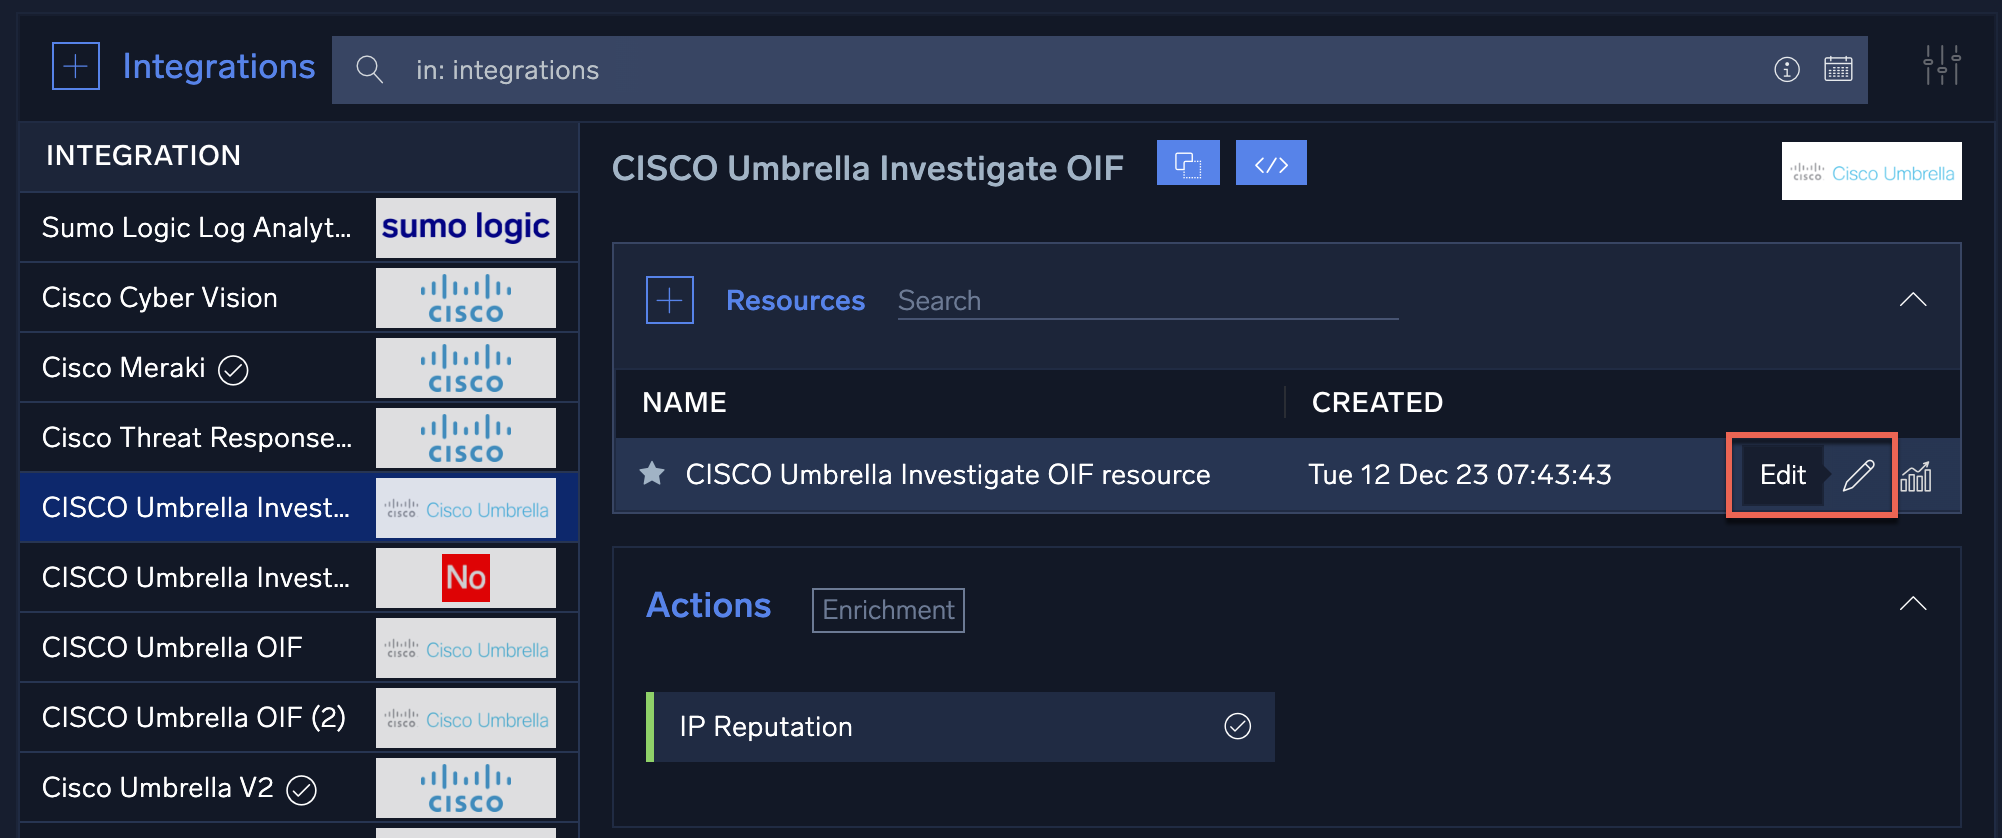Click the clone integration icon button

1188,164
